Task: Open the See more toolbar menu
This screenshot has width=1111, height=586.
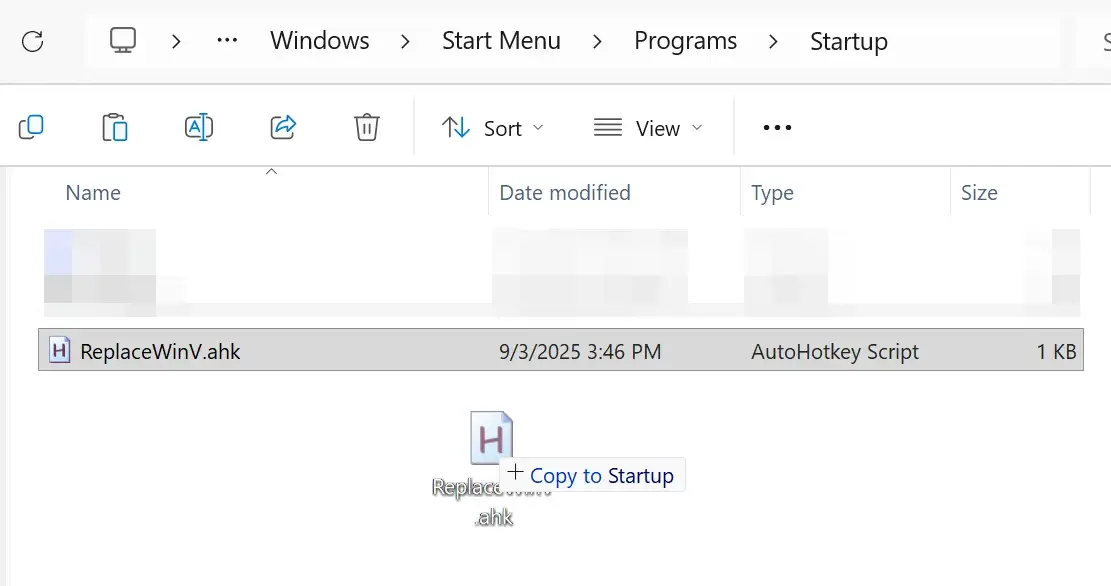Action: [x=776, y=127]
